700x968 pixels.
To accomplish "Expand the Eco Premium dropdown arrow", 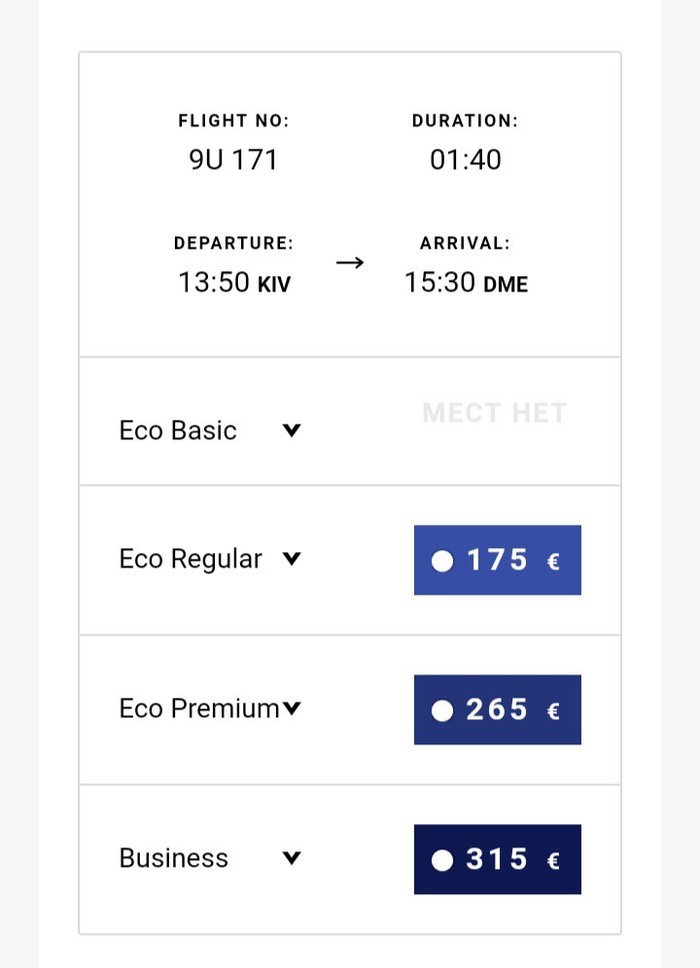I will 291,709.
